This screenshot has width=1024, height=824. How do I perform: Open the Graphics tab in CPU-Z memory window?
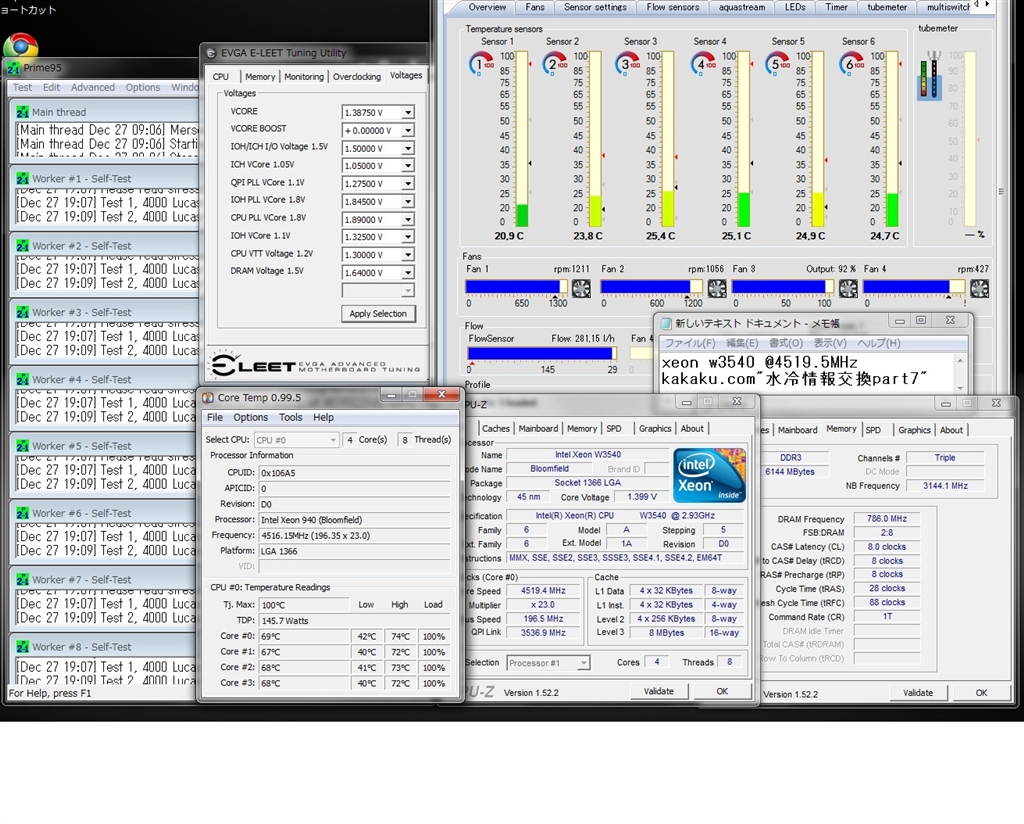914,430
